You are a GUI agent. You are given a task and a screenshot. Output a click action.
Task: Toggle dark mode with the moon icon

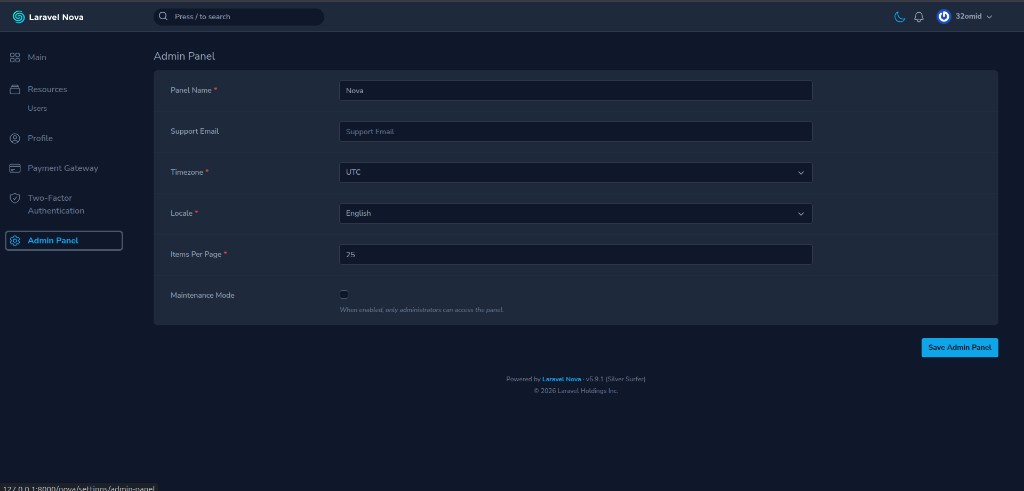click(899, 17)
